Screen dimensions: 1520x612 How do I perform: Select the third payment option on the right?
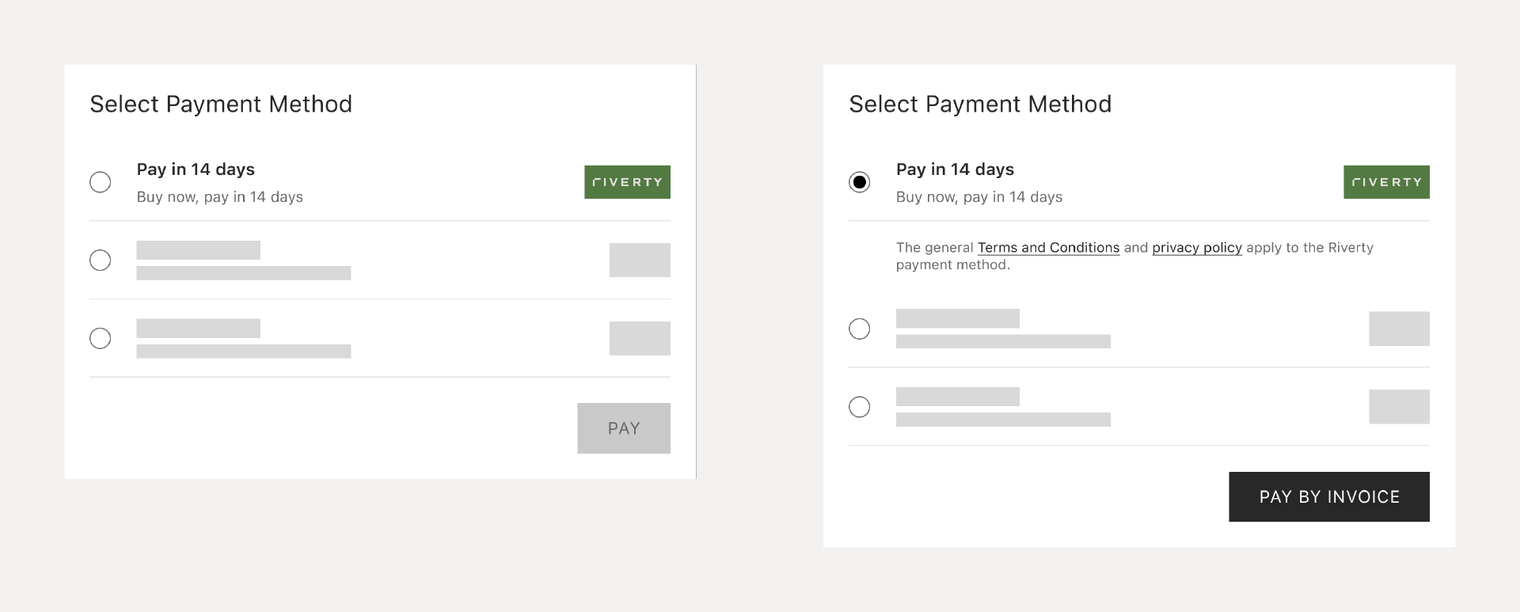pos(859,407)
